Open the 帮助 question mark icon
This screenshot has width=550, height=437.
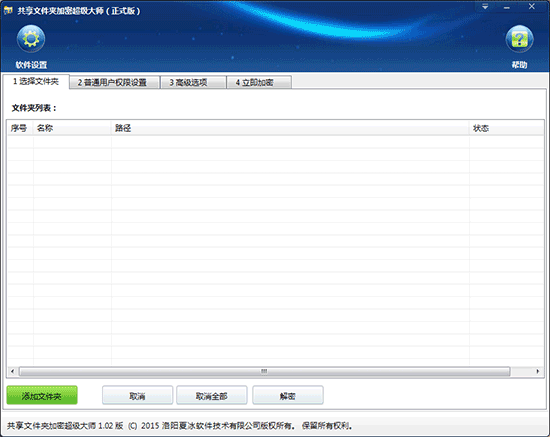(519, 39)
